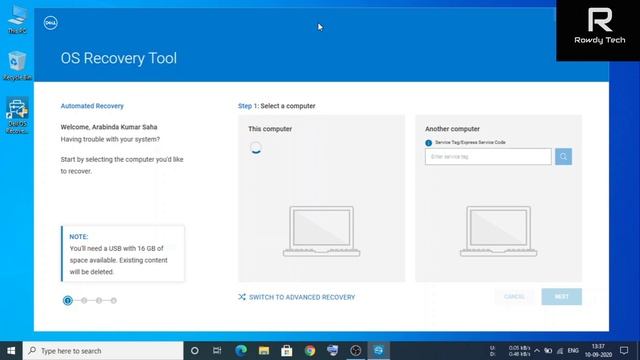
Task: Click the Automated Recovery heading
Action: tap(92, 106)
